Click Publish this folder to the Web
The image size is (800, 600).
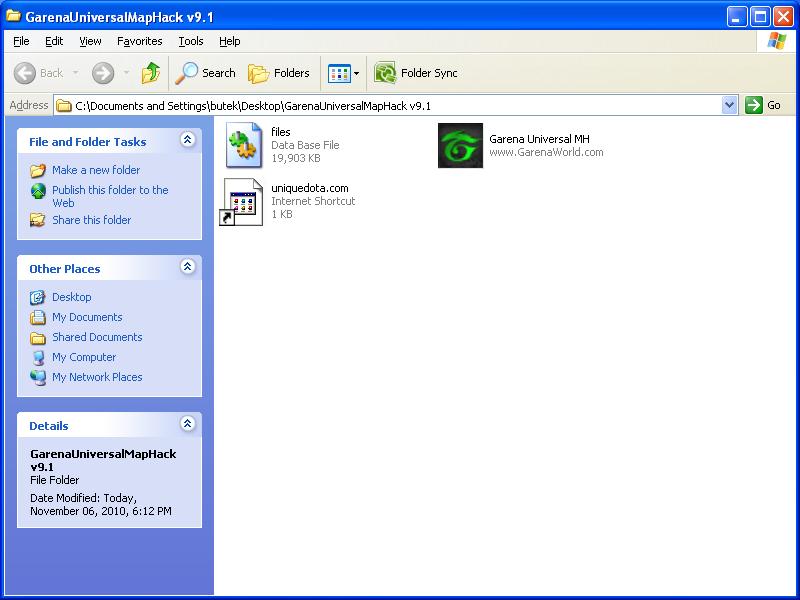[110, 196]
